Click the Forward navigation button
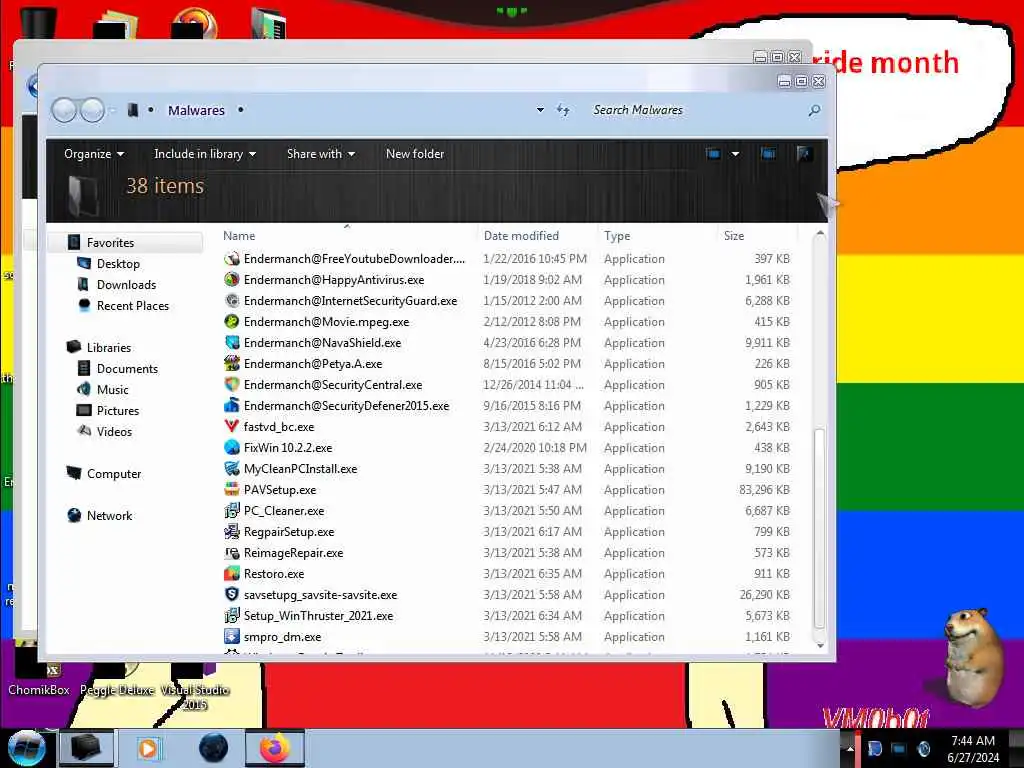The height and width of the screenshot is (768, 1024). pos(92,110)
